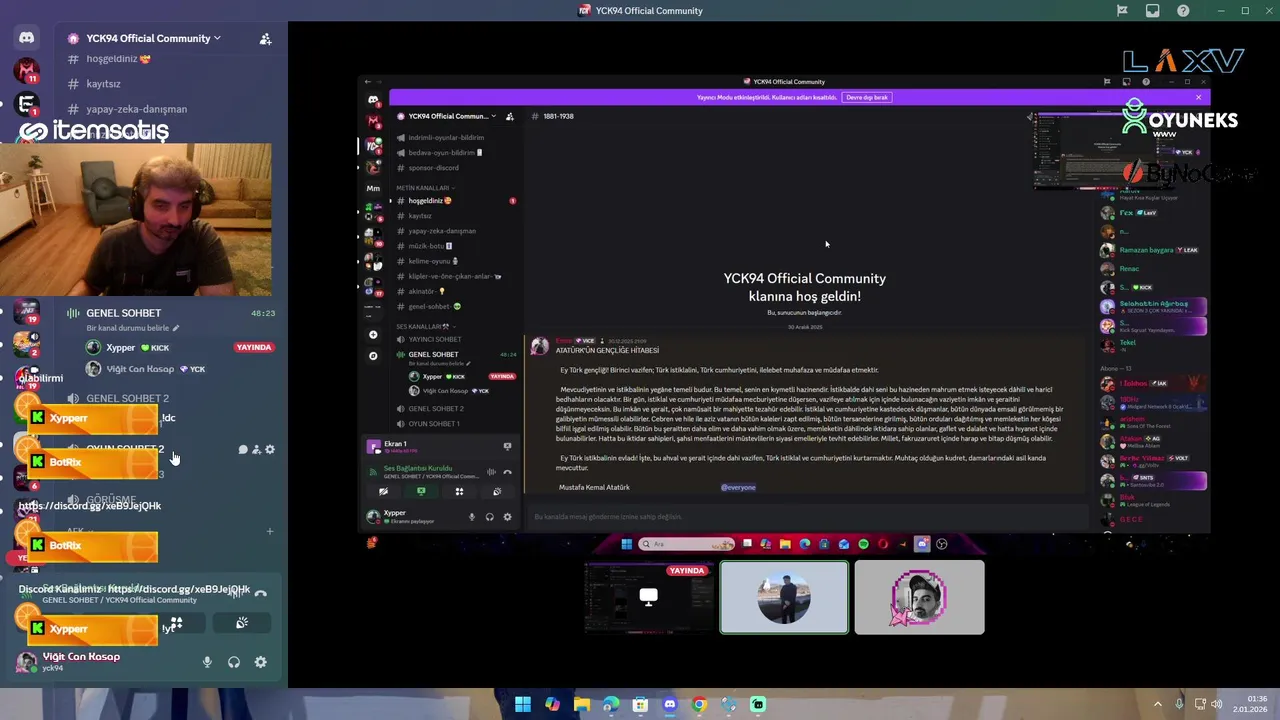Viewport: 1280px width, 720px height.
Task: Select member Ramazan baygara in streamed member list
Action: click(x=1147, y=250)
